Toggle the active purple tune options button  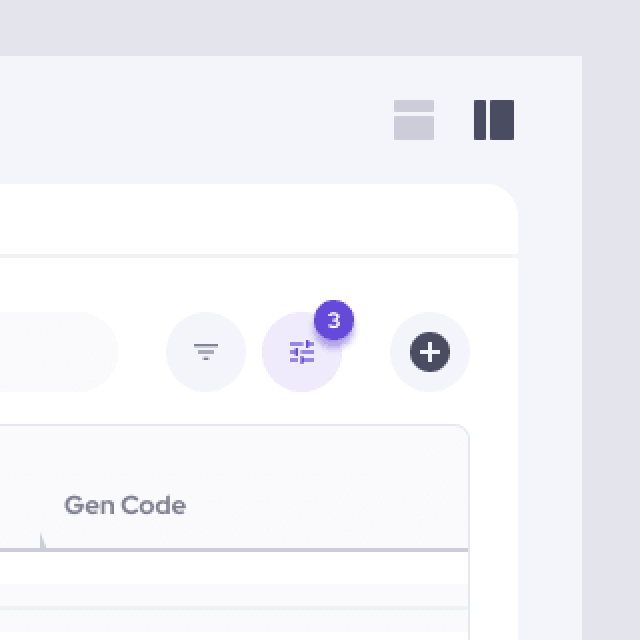click(302, 352)
